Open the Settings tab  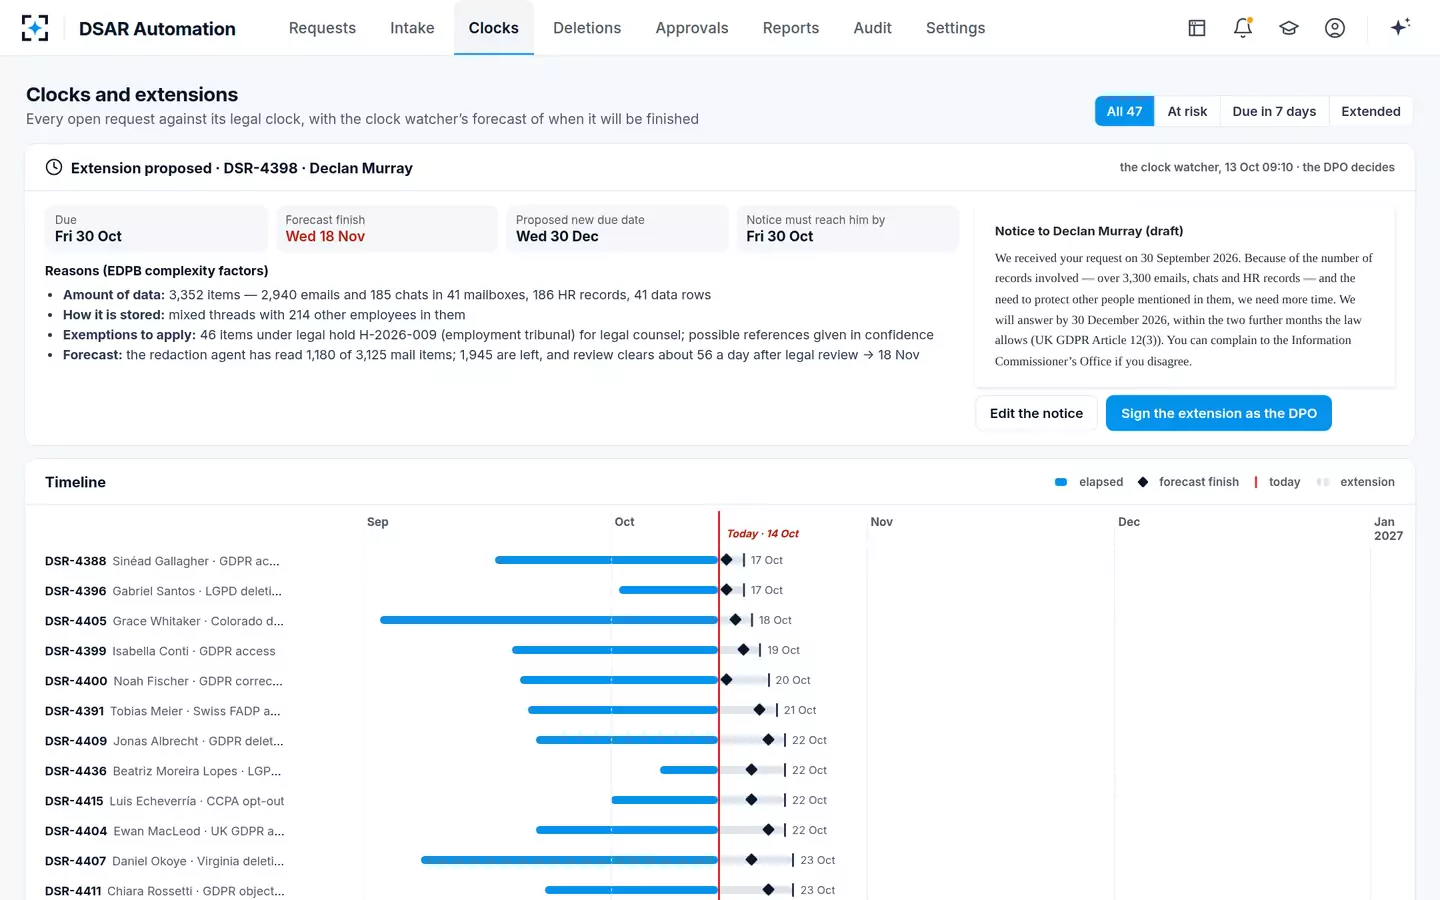pyautogui.click(x=955, y=28)
